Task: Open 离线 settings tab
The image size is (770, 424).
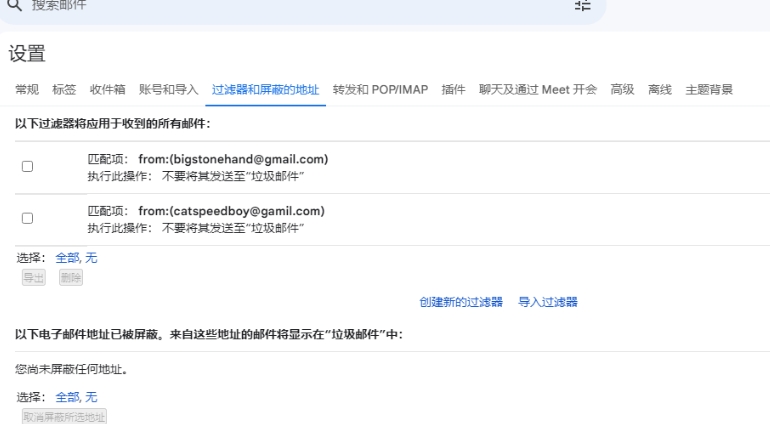Action: pos(660,89)
